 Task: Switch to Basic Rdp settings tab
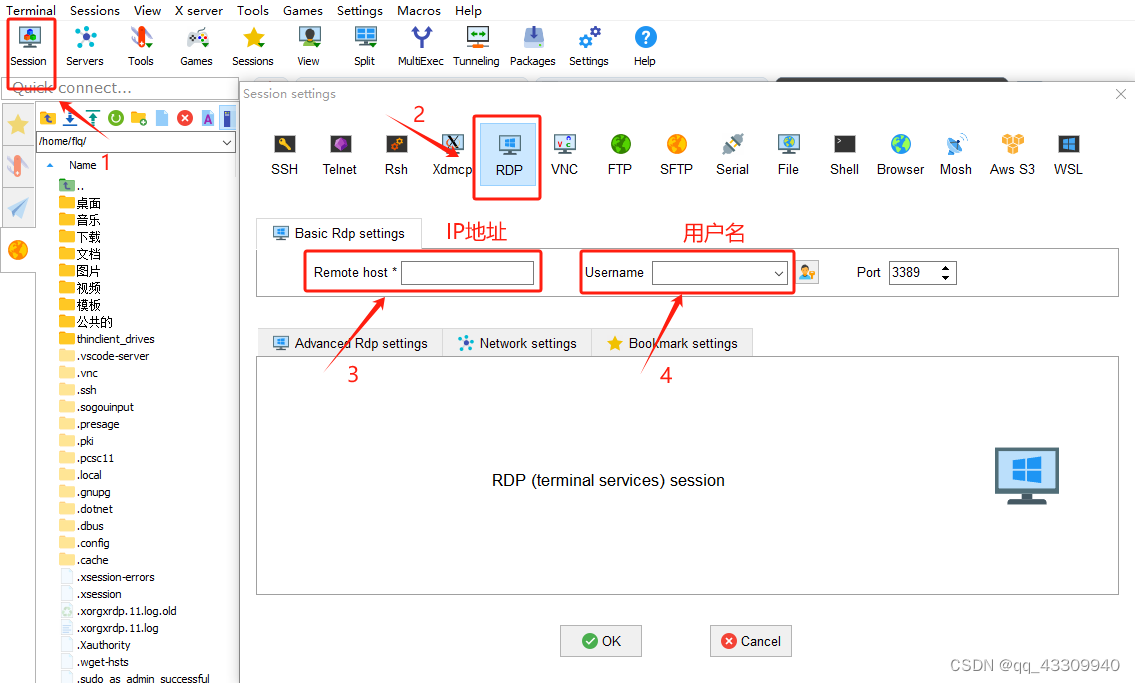point(339,233)
